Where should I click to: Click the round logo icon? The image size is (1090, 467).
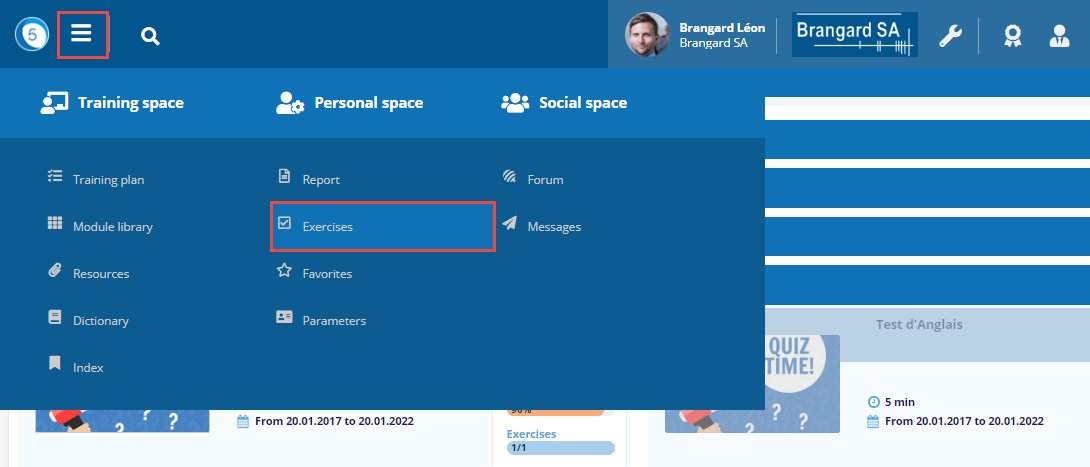[x=31, y=35]
